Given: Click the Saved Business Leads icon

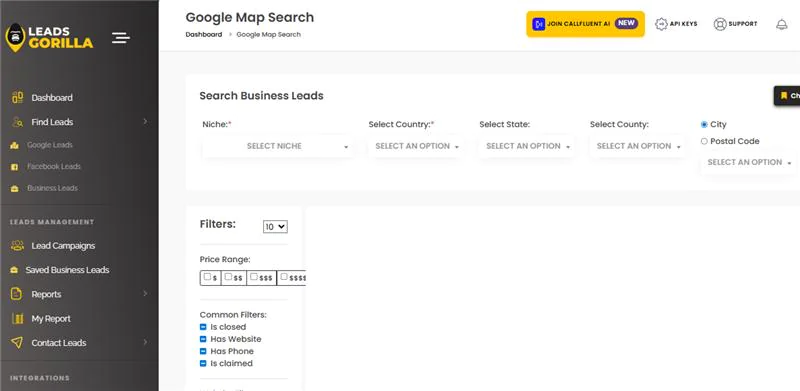Looking at the screenshot, I should [14, 270].
